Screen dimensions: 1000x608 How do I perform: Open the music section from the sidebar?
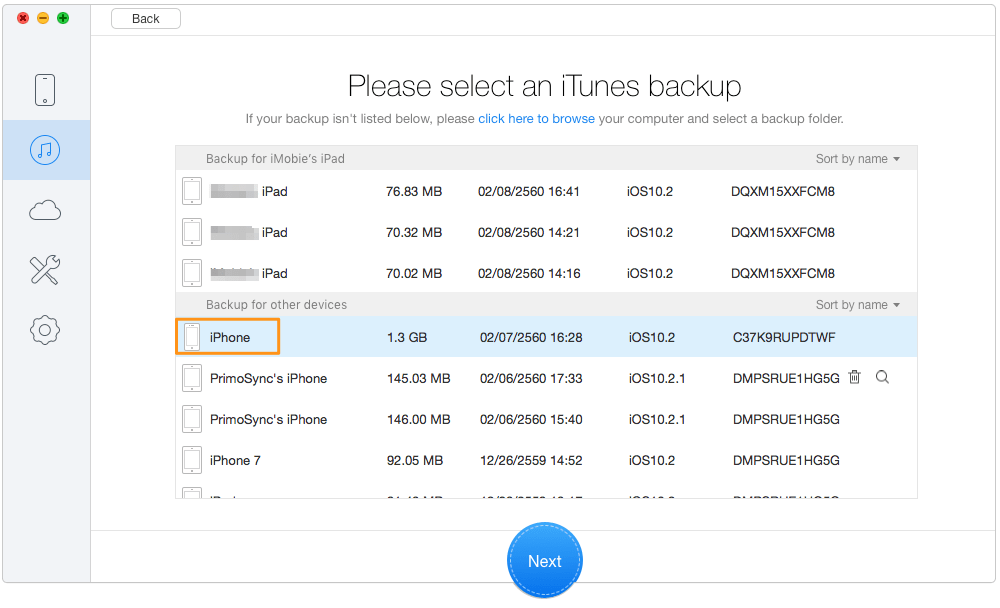(45, 149)
